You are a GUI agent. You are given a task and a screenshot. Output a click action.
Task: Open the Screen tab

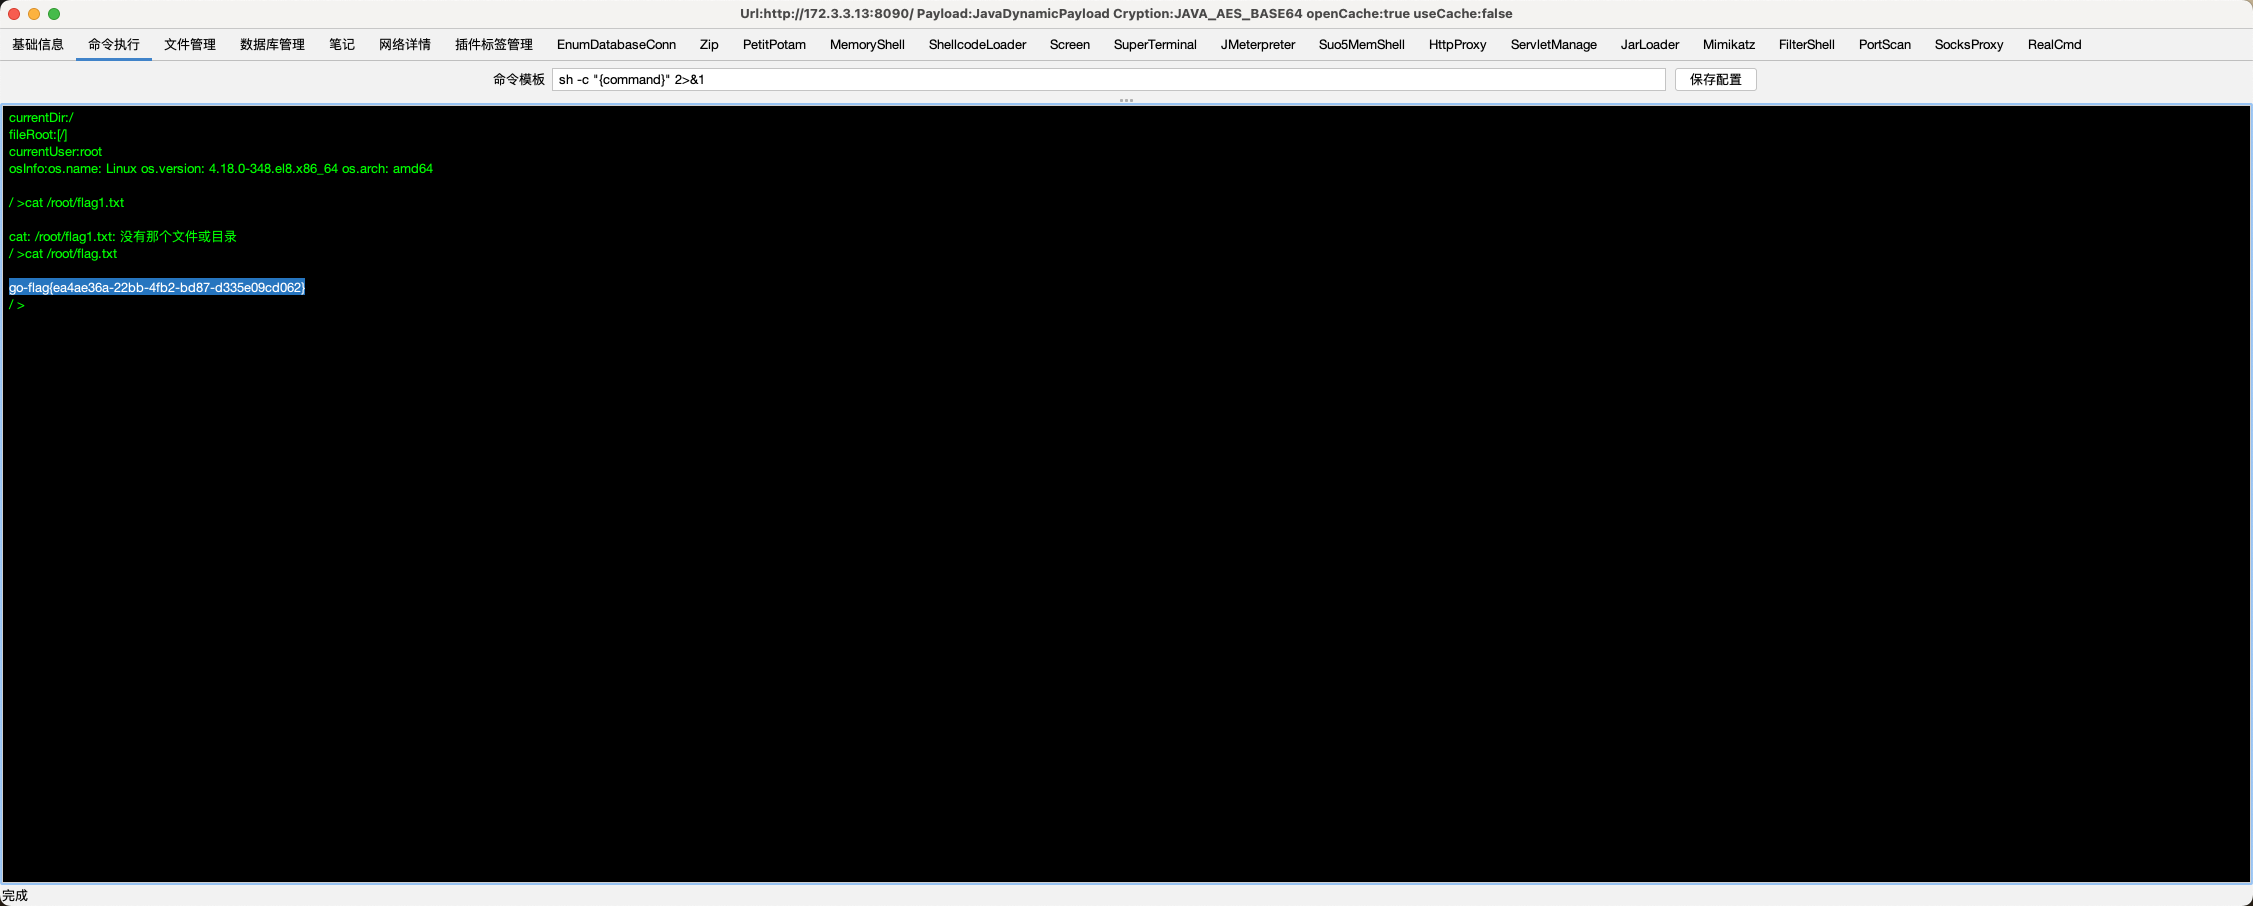pyautogui.click(x=1069, y=45)
